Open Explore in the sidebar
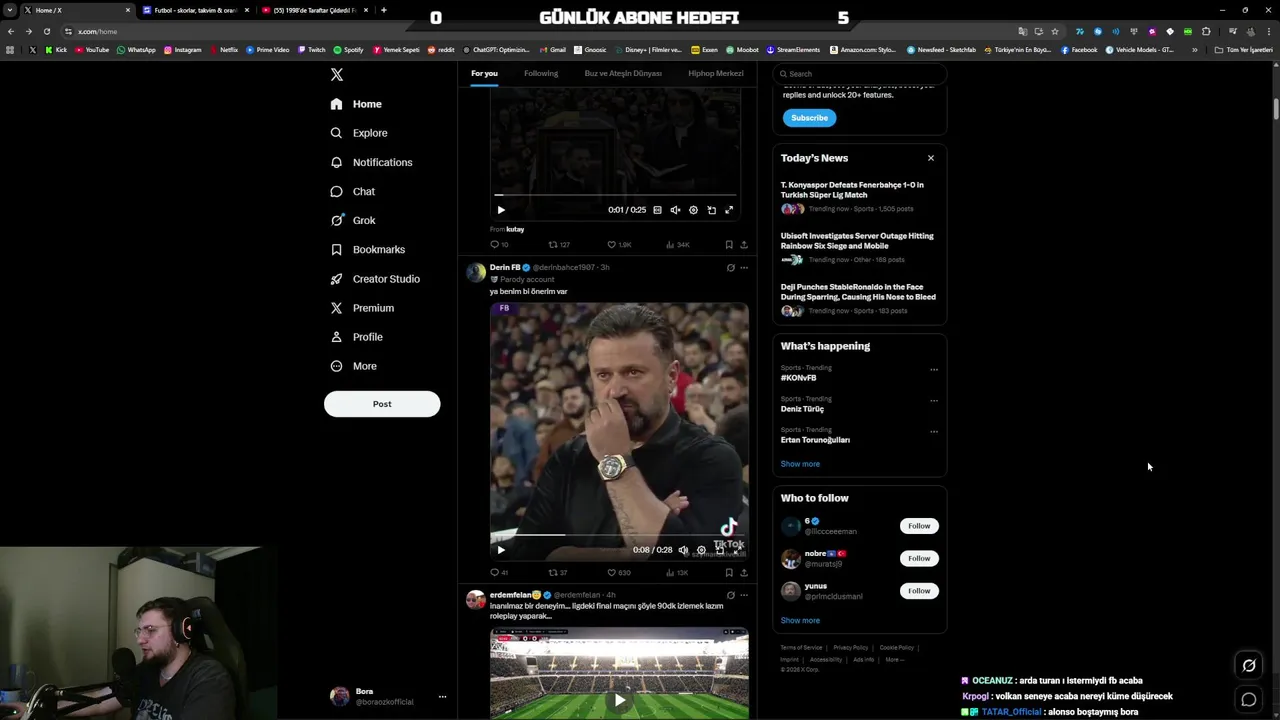 pos(359,133)
